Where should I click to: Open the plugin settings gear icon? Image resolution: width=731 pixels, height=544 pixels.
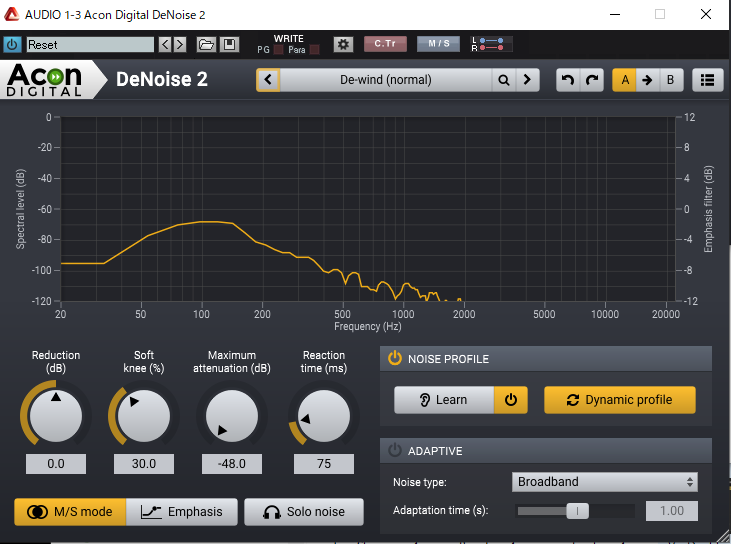pos(343,45)
